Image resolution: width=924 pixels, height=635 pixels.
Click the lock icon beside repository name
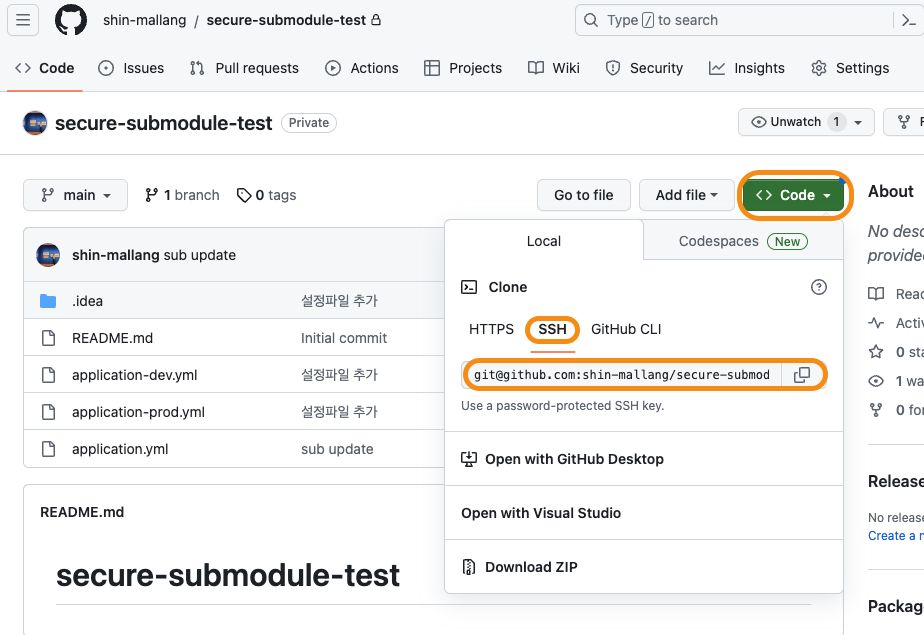376,20
